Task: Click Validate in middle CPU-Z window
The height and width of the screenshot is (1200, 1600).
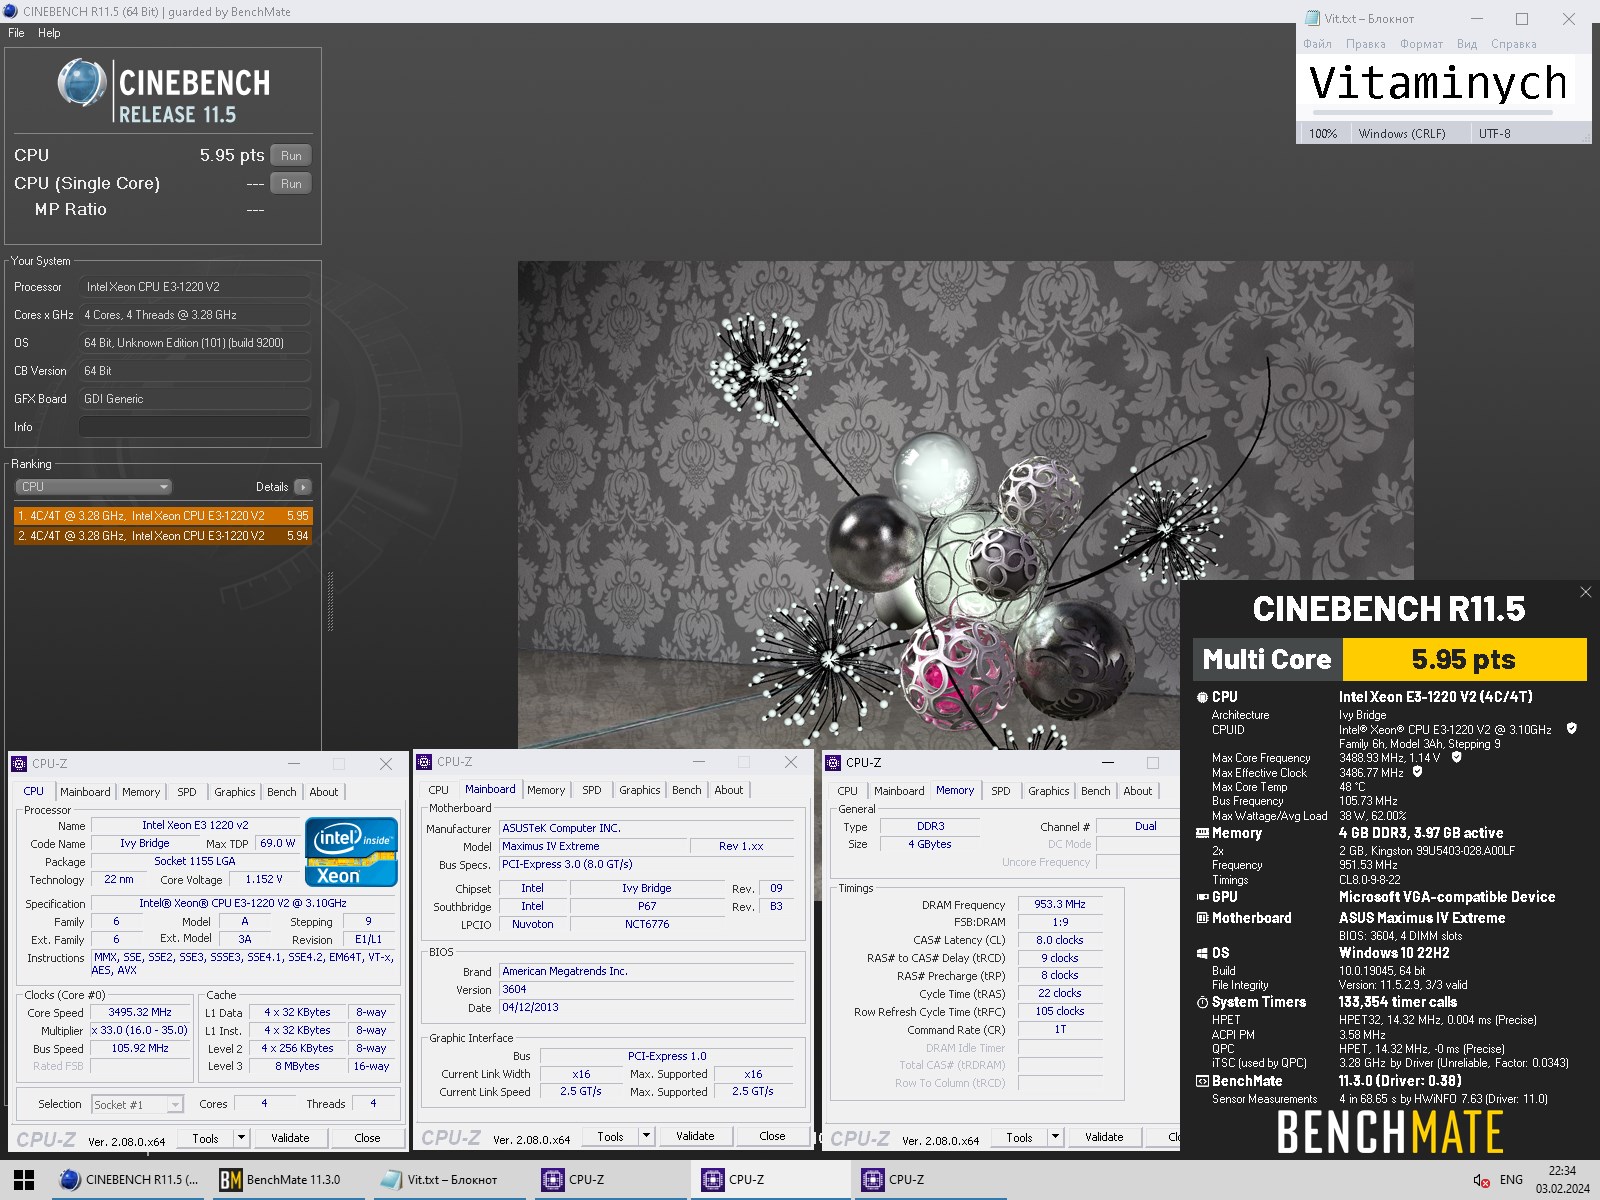Action: point(695,1136)
